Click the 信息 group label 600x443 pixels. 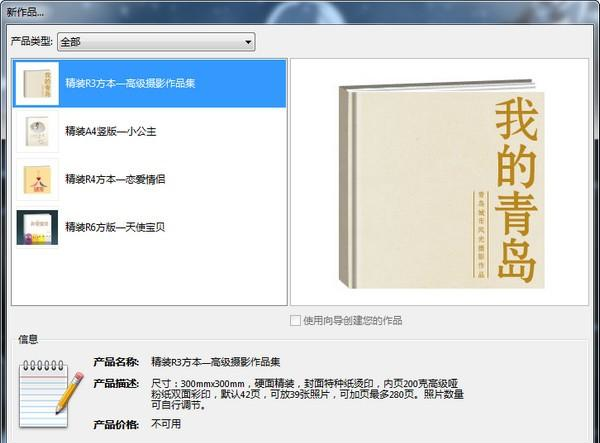pyautogui.click(x=28, y=339)
